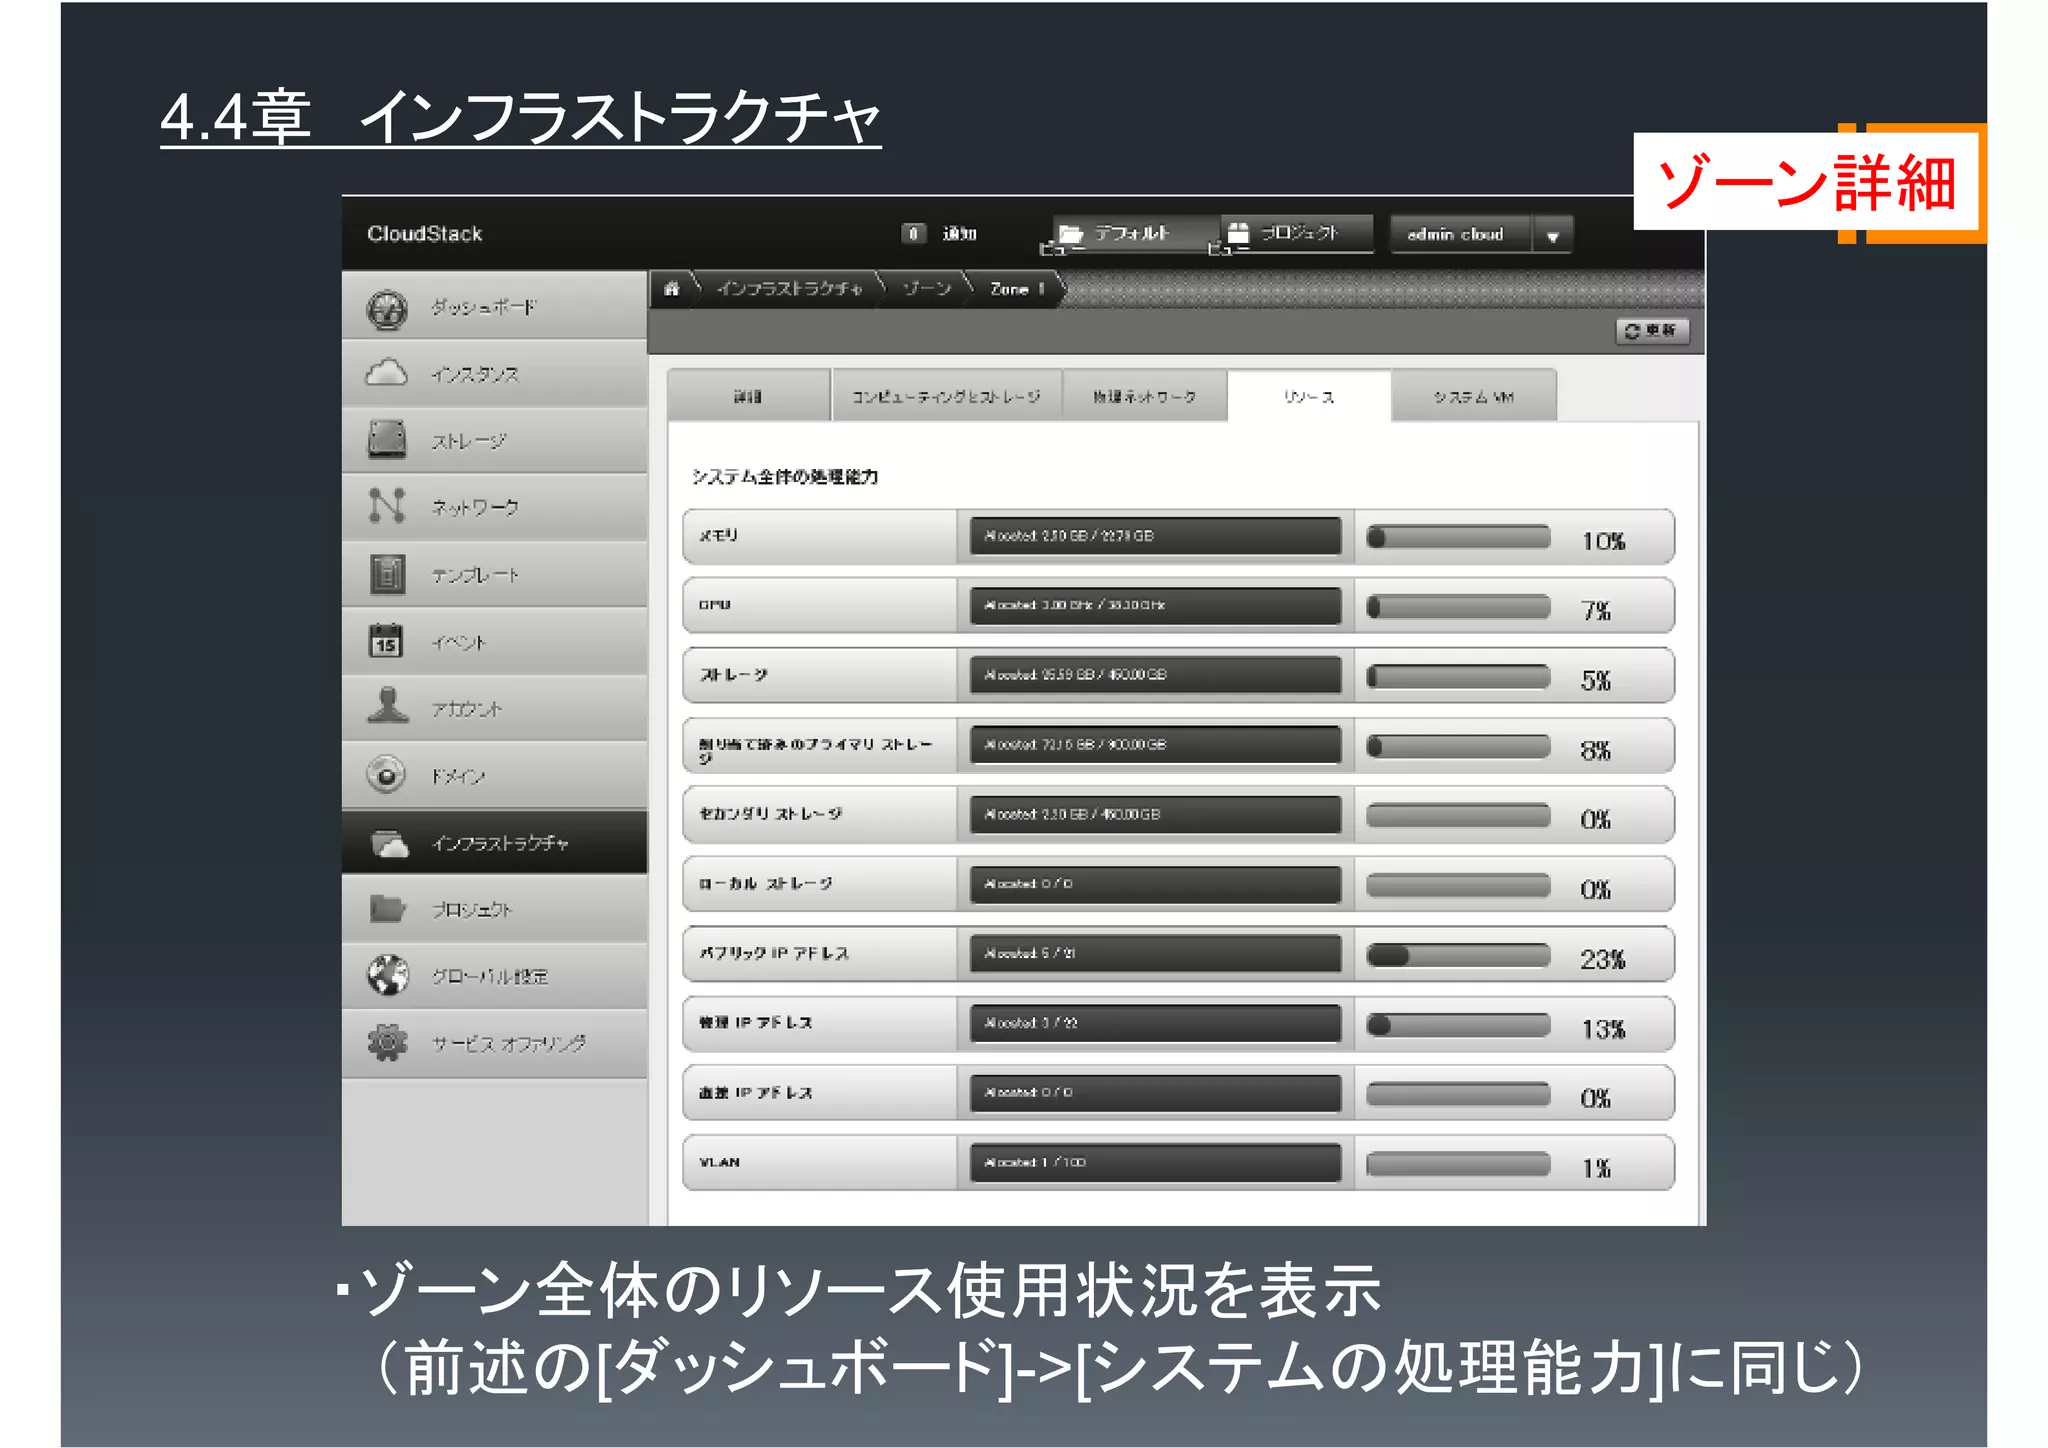Viewport: 2048px width, 1448px height.
Task: Click the 7% CPU percentage
Action: click(x=1596, y=610)
